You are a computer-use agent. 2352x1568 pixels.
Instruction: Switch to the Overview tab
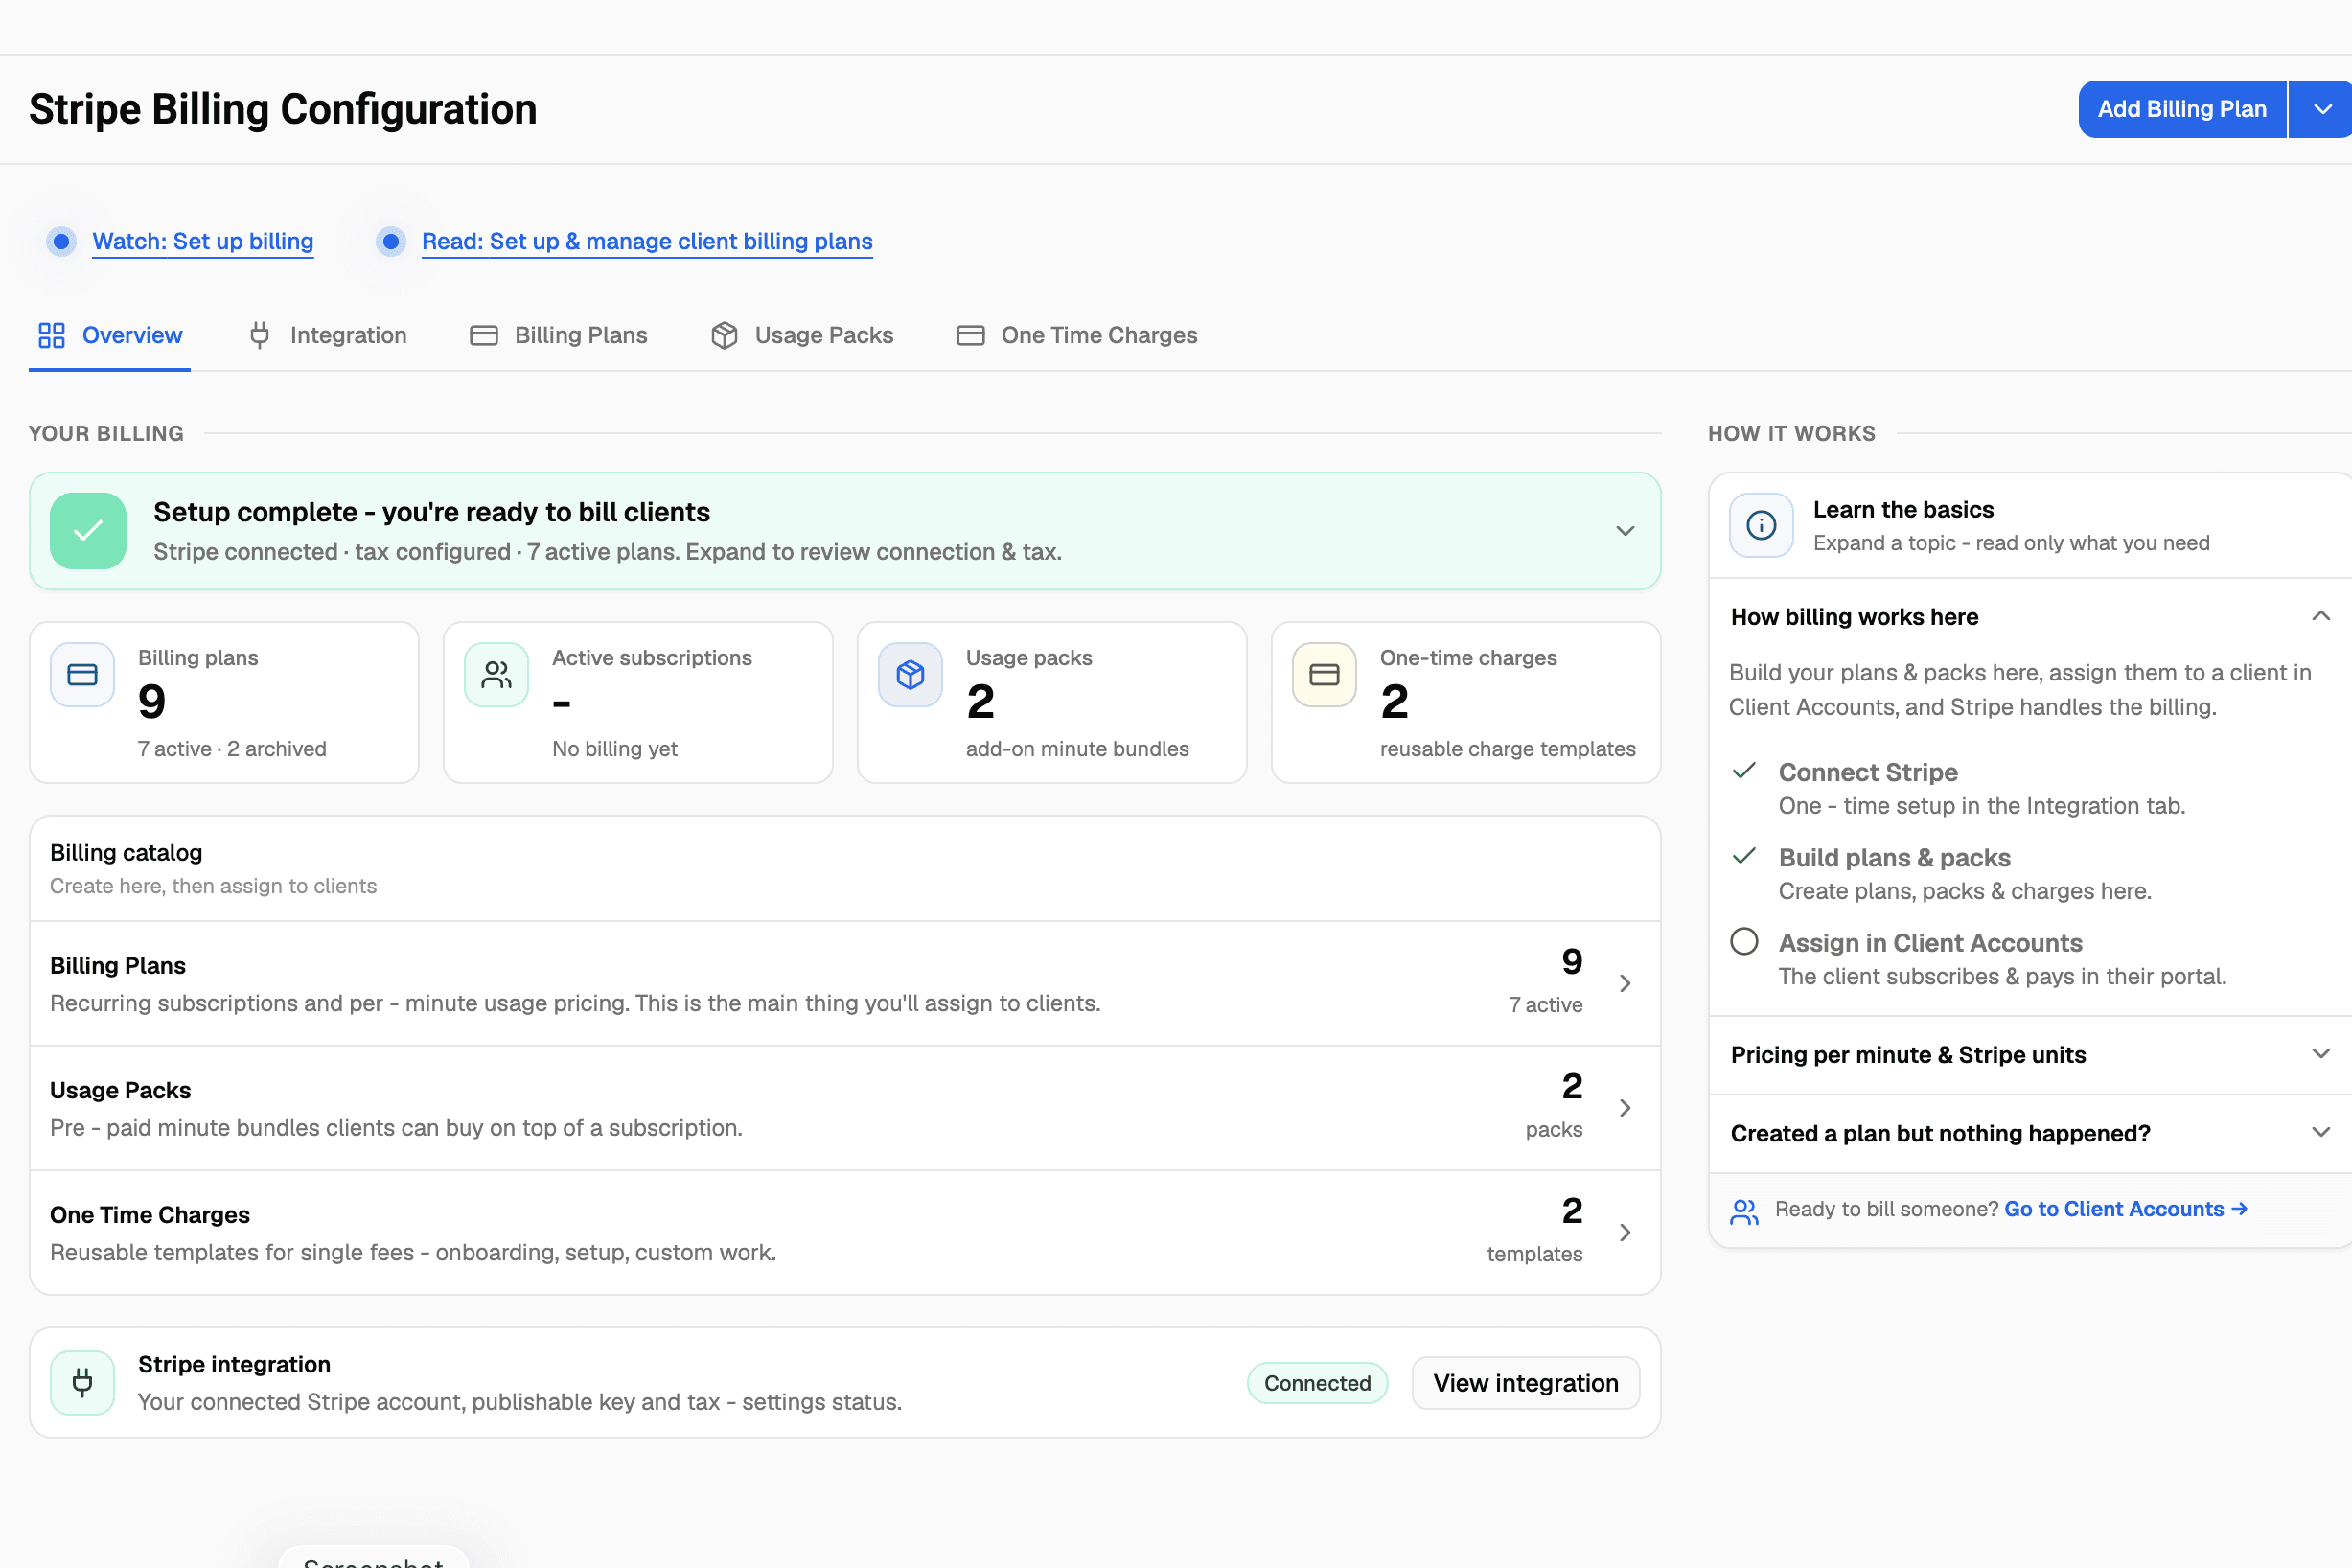pos(110,335)
